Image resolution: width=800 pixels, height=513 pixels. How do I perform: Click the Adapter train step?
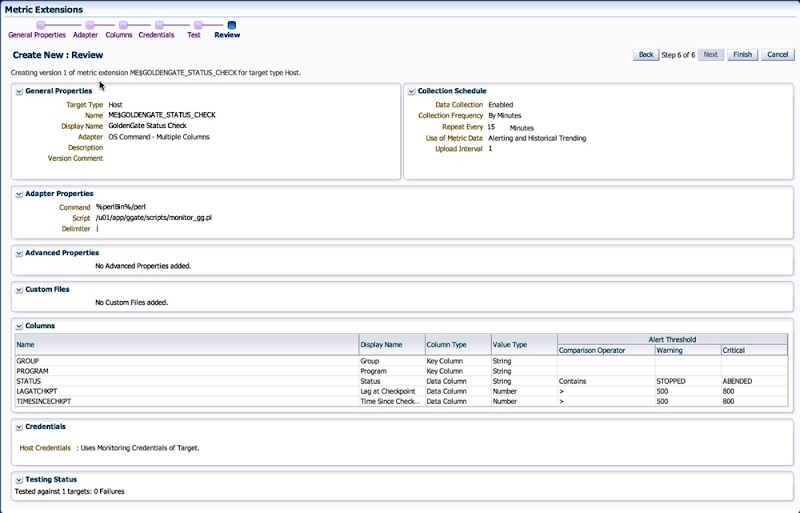pyautogui.click(x=85, y=34)
